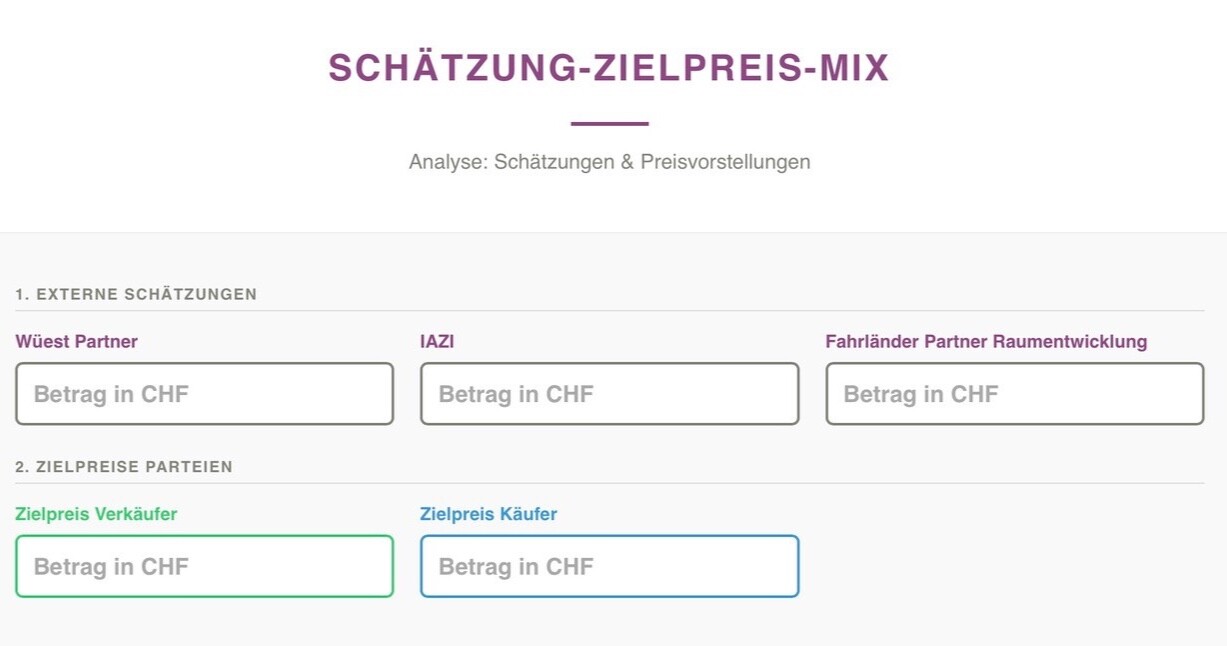The height and width of the screenshot is (646, 1227).
Task: Select the Fahrländer Partner Raumentwicklung input field
Action: [x=1014, y=394]
